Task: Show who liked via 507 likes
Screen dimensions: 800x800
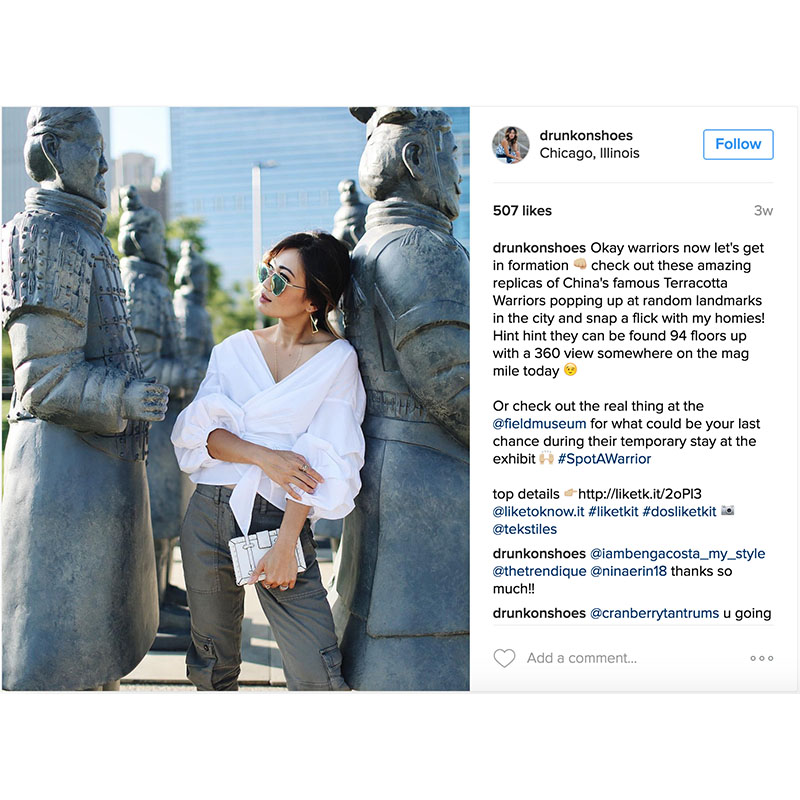Action: click(x=522, y=211)
